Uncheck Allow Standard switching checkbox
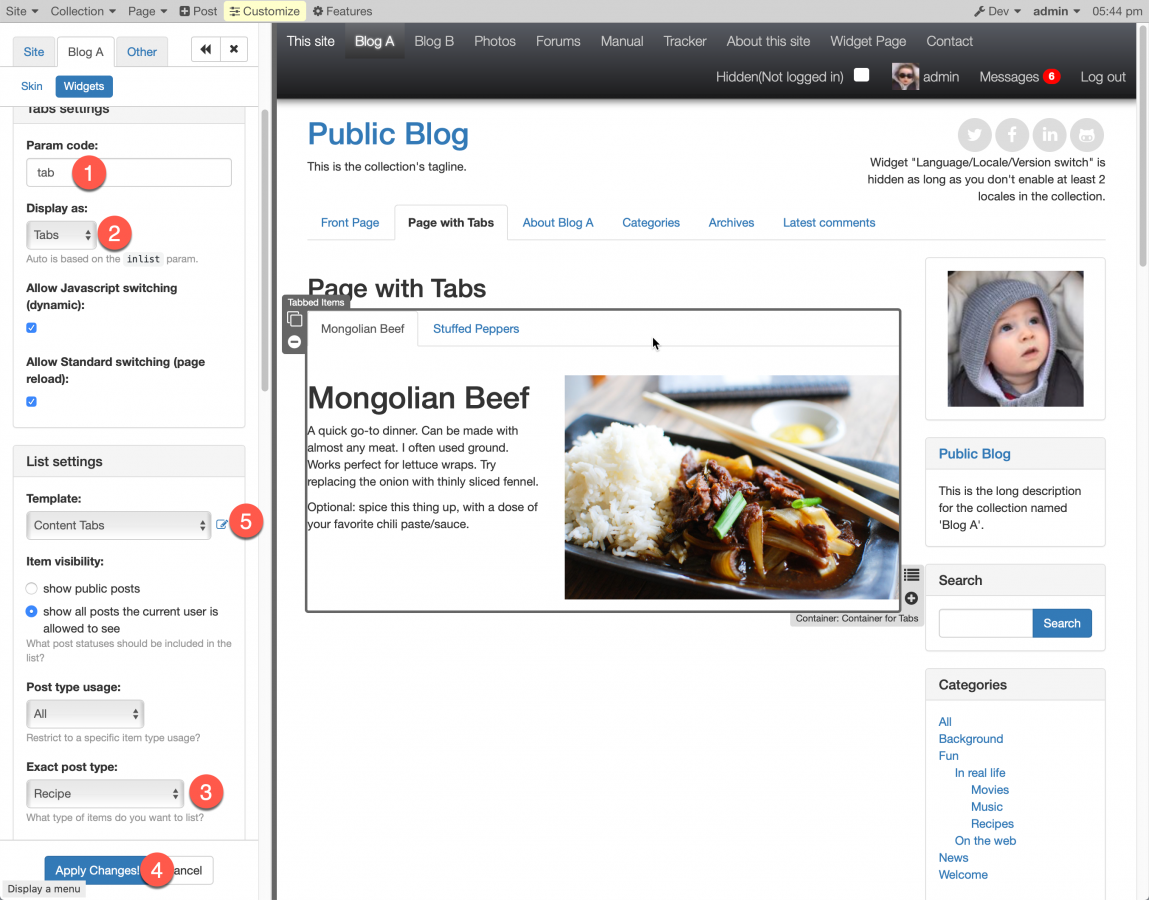 (x=30, y=401)
